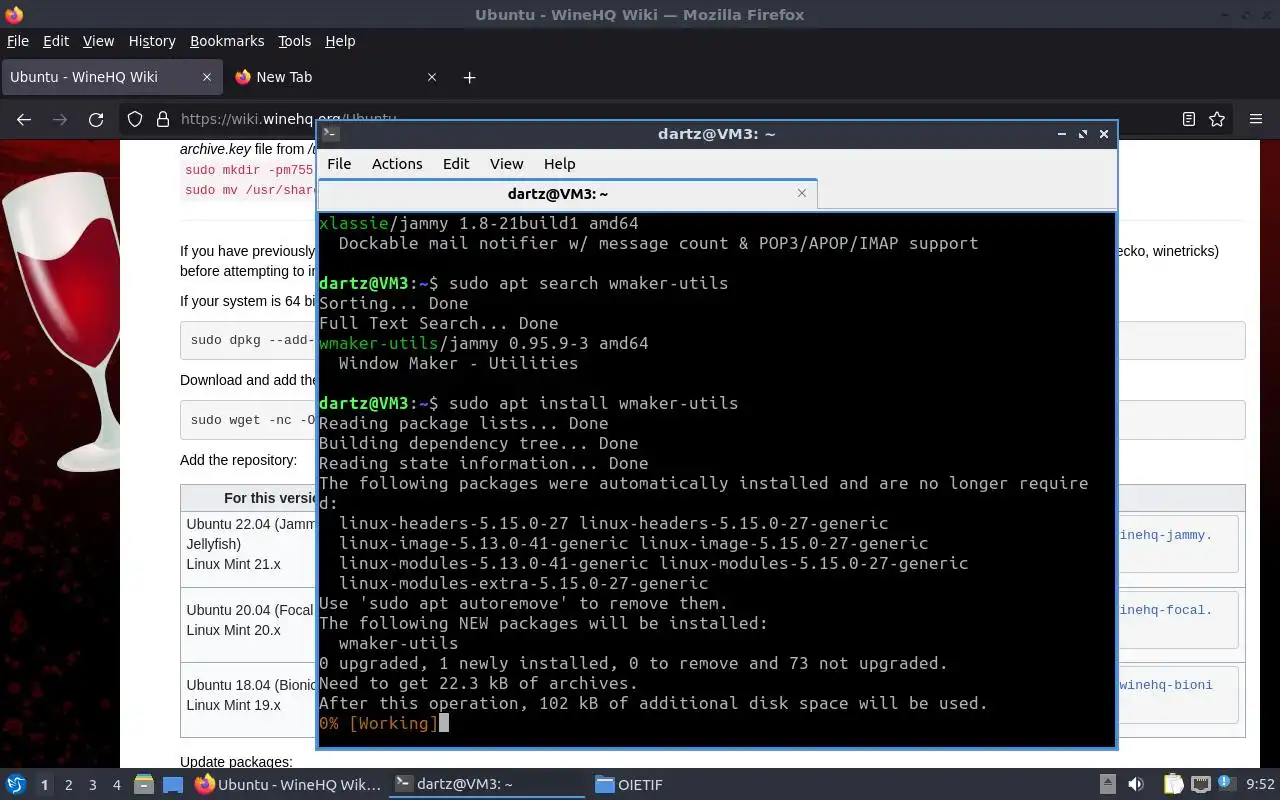
Task: Click Firefox logo in title bar
Action: point(13,14)
